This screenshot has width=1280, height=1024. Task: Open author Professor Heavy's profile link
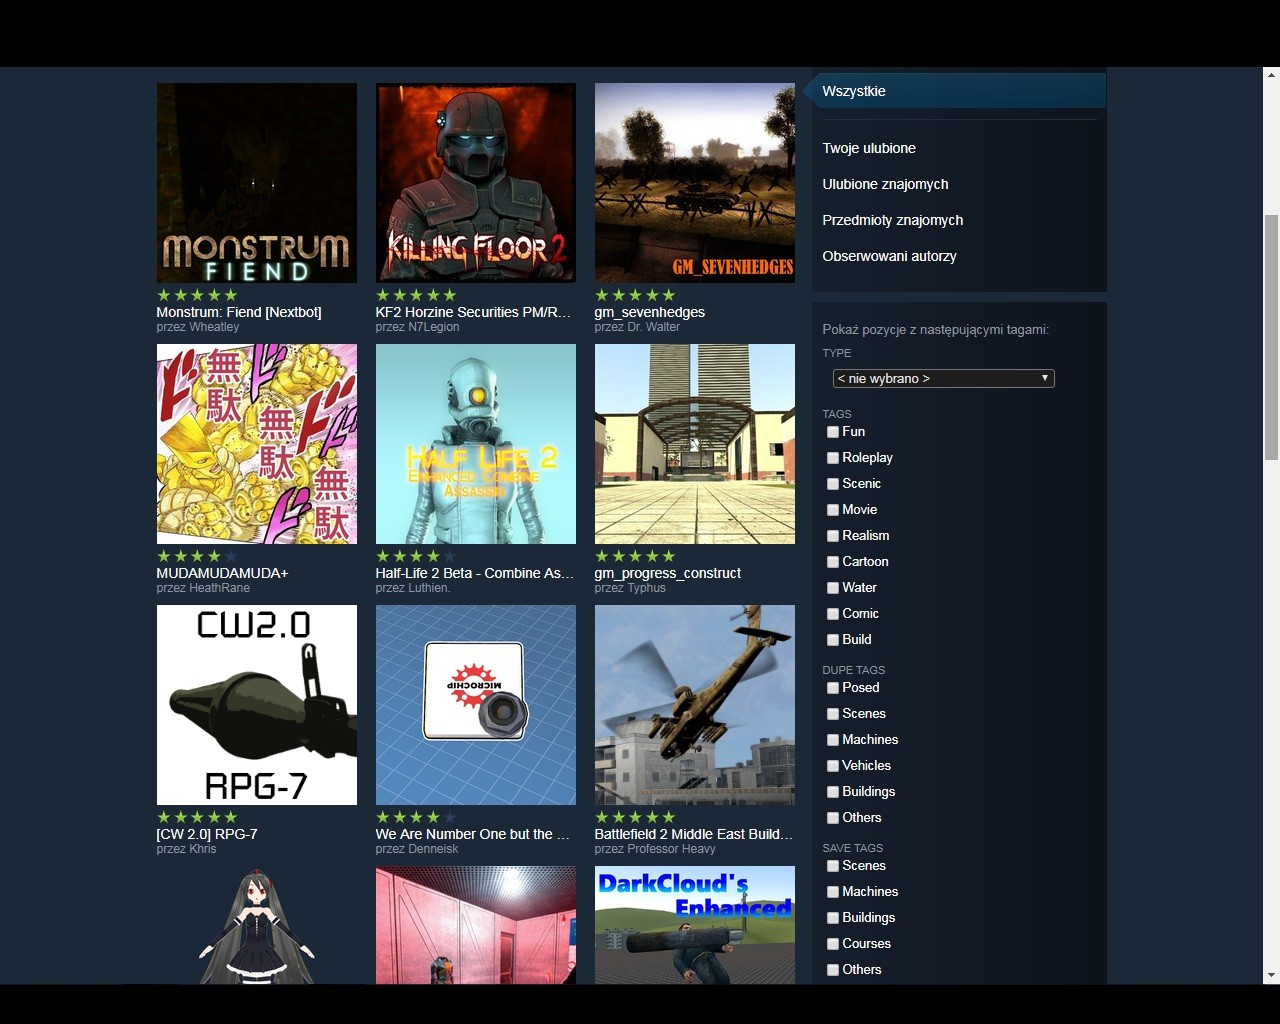pos(671,849)
